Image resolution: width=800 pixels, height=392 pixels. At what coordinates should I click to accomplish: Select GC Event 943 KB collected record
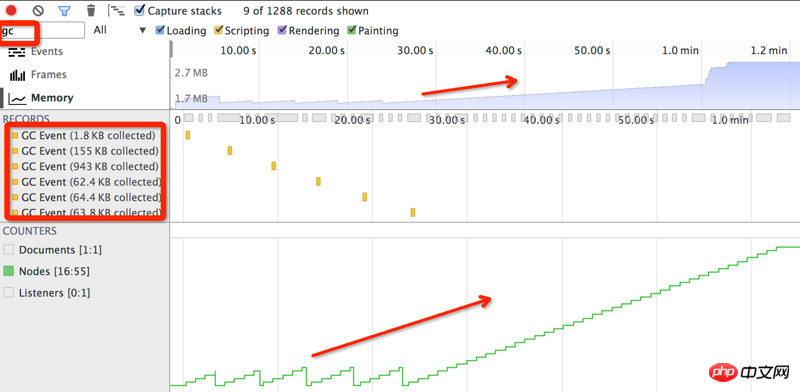tap(85, 166)
